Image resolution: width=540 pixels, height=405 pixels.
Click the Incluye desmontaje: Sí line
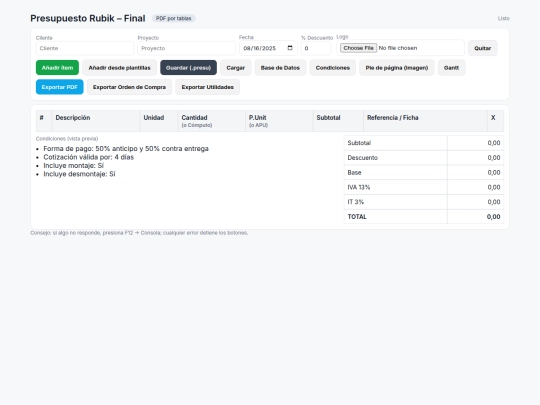[79, 174]
